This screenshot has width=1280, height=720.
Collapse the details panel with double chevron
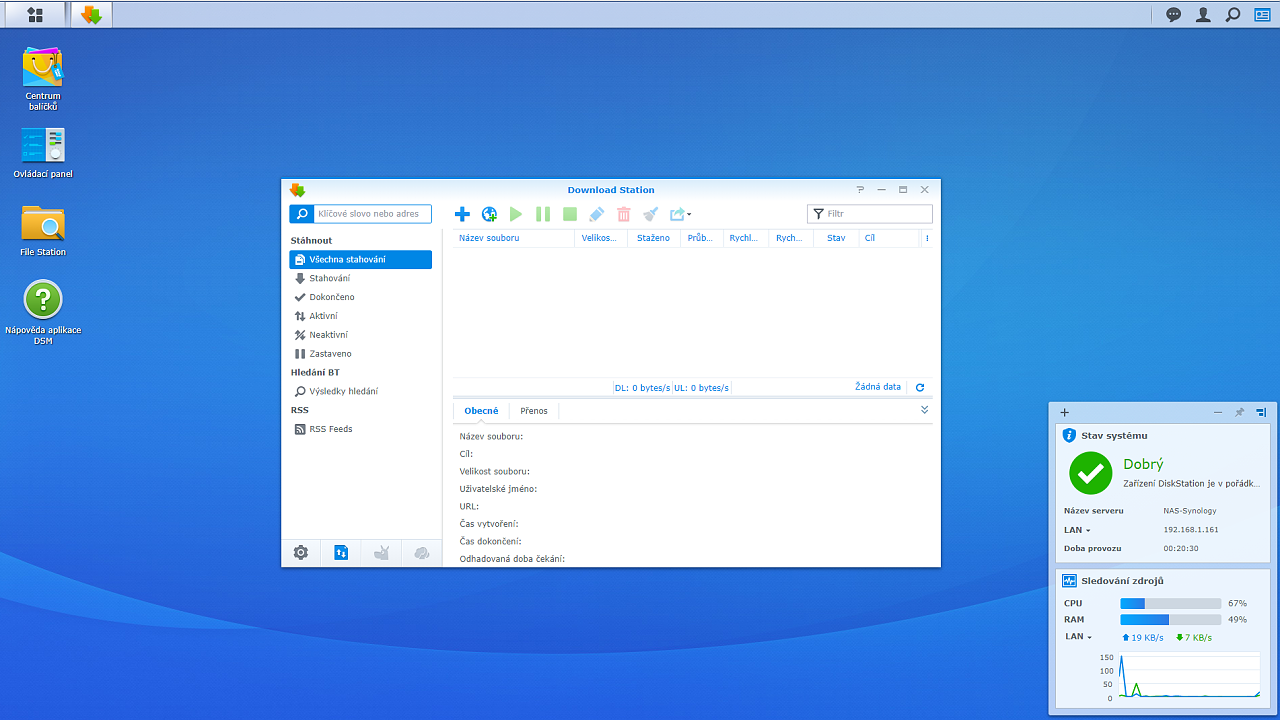pos(924,410)
